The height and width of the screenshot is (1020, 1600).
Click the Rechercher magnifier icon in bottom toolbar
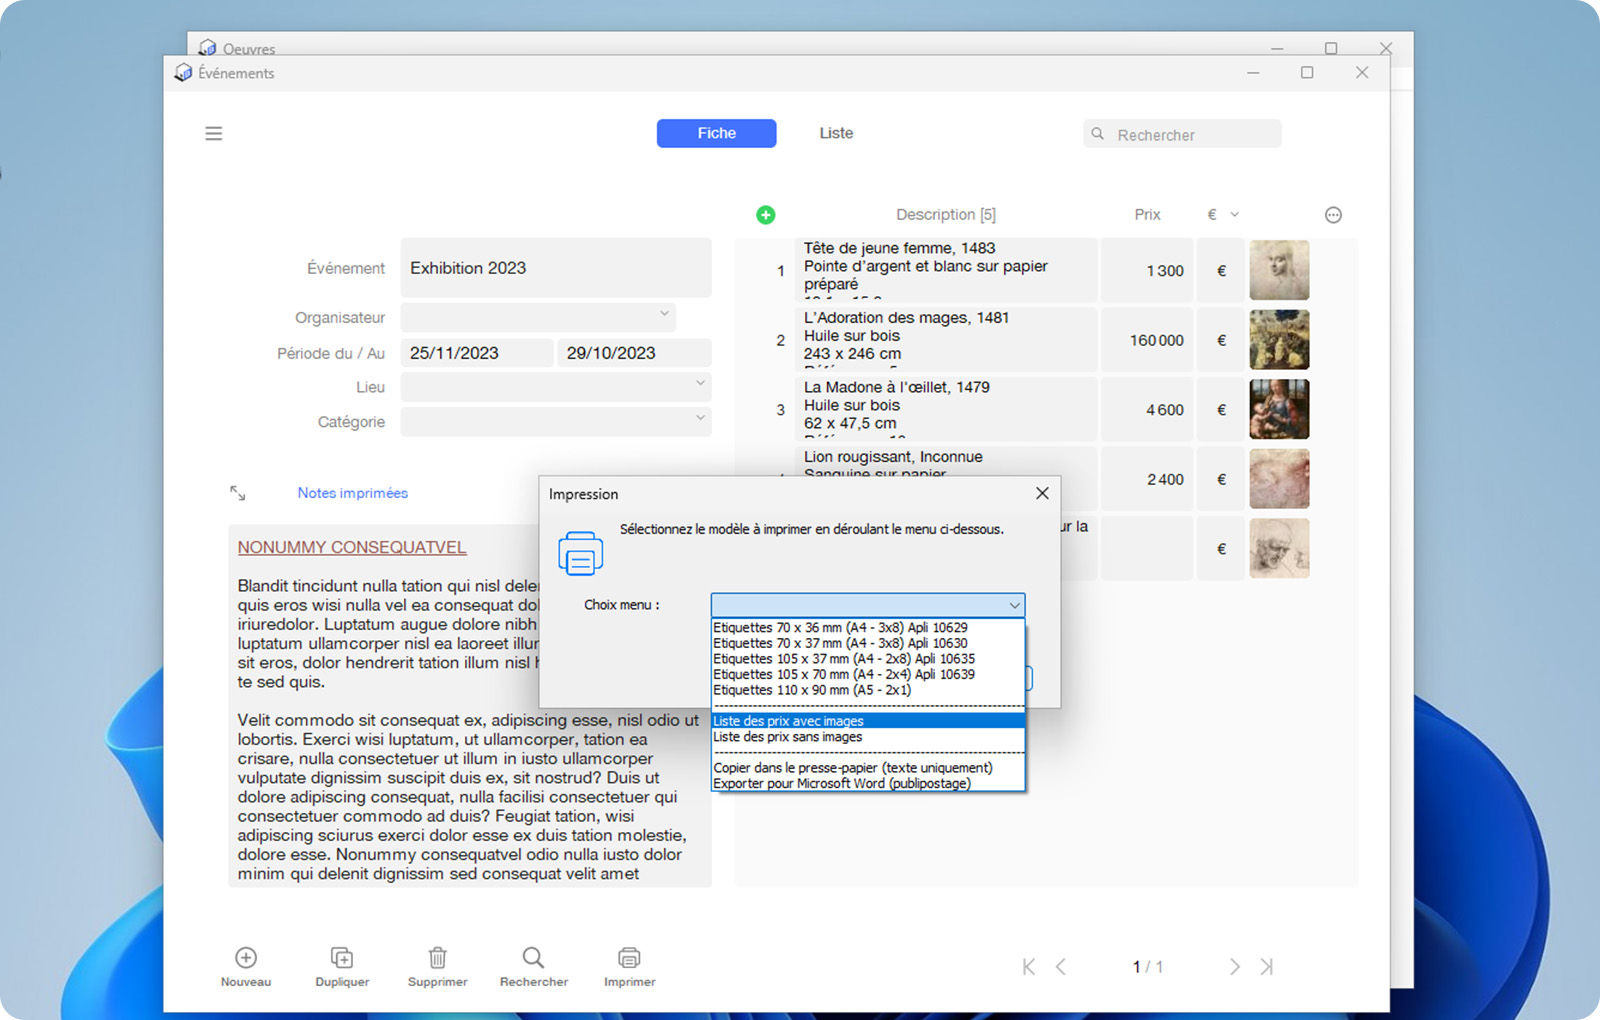tap(534, 958)
